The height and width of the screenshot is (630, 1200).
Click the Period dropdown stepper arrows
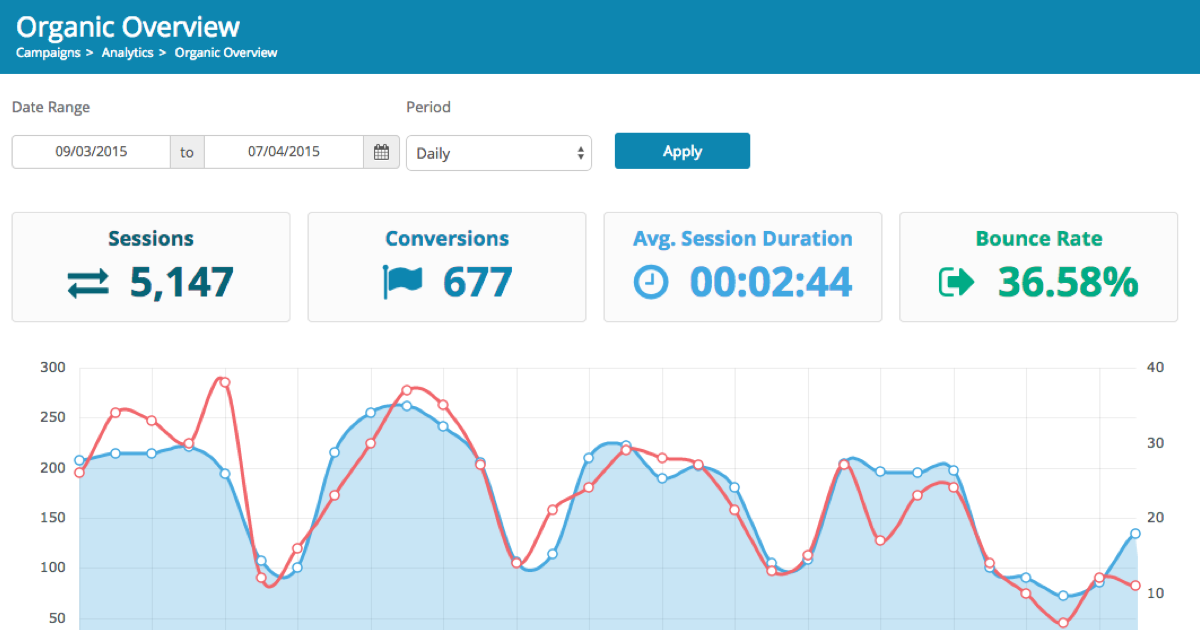[x=578, y=153]
